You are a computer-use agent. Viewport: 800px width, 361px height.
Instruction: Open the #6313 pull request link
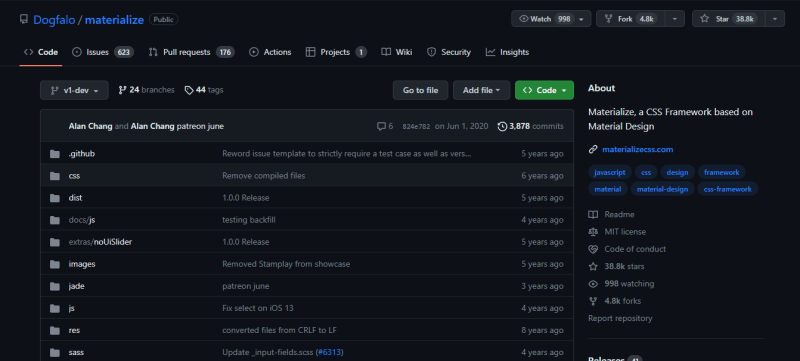click(329, 352)
